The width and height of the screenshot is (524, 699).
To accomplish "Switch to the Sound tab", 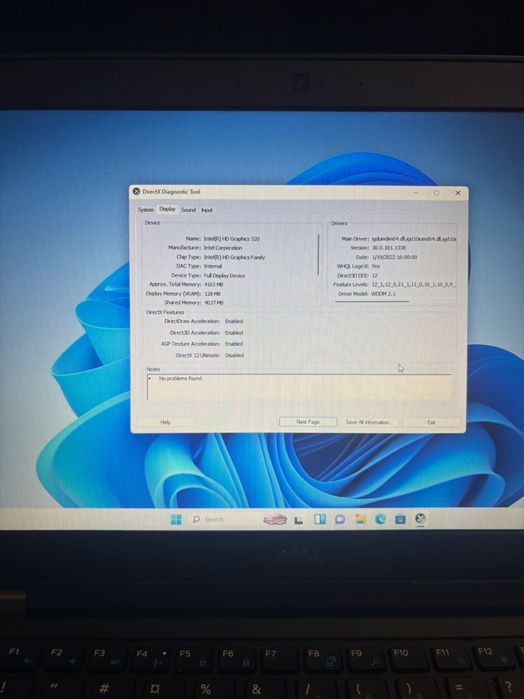I will (188, 210).
